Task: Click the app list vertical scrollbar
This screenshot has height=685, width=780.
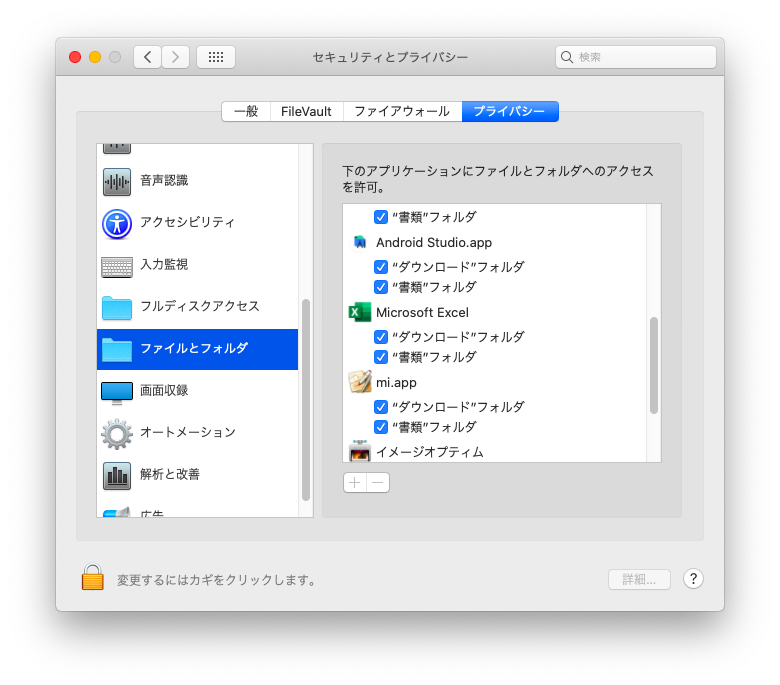Action: click(654, 365)
